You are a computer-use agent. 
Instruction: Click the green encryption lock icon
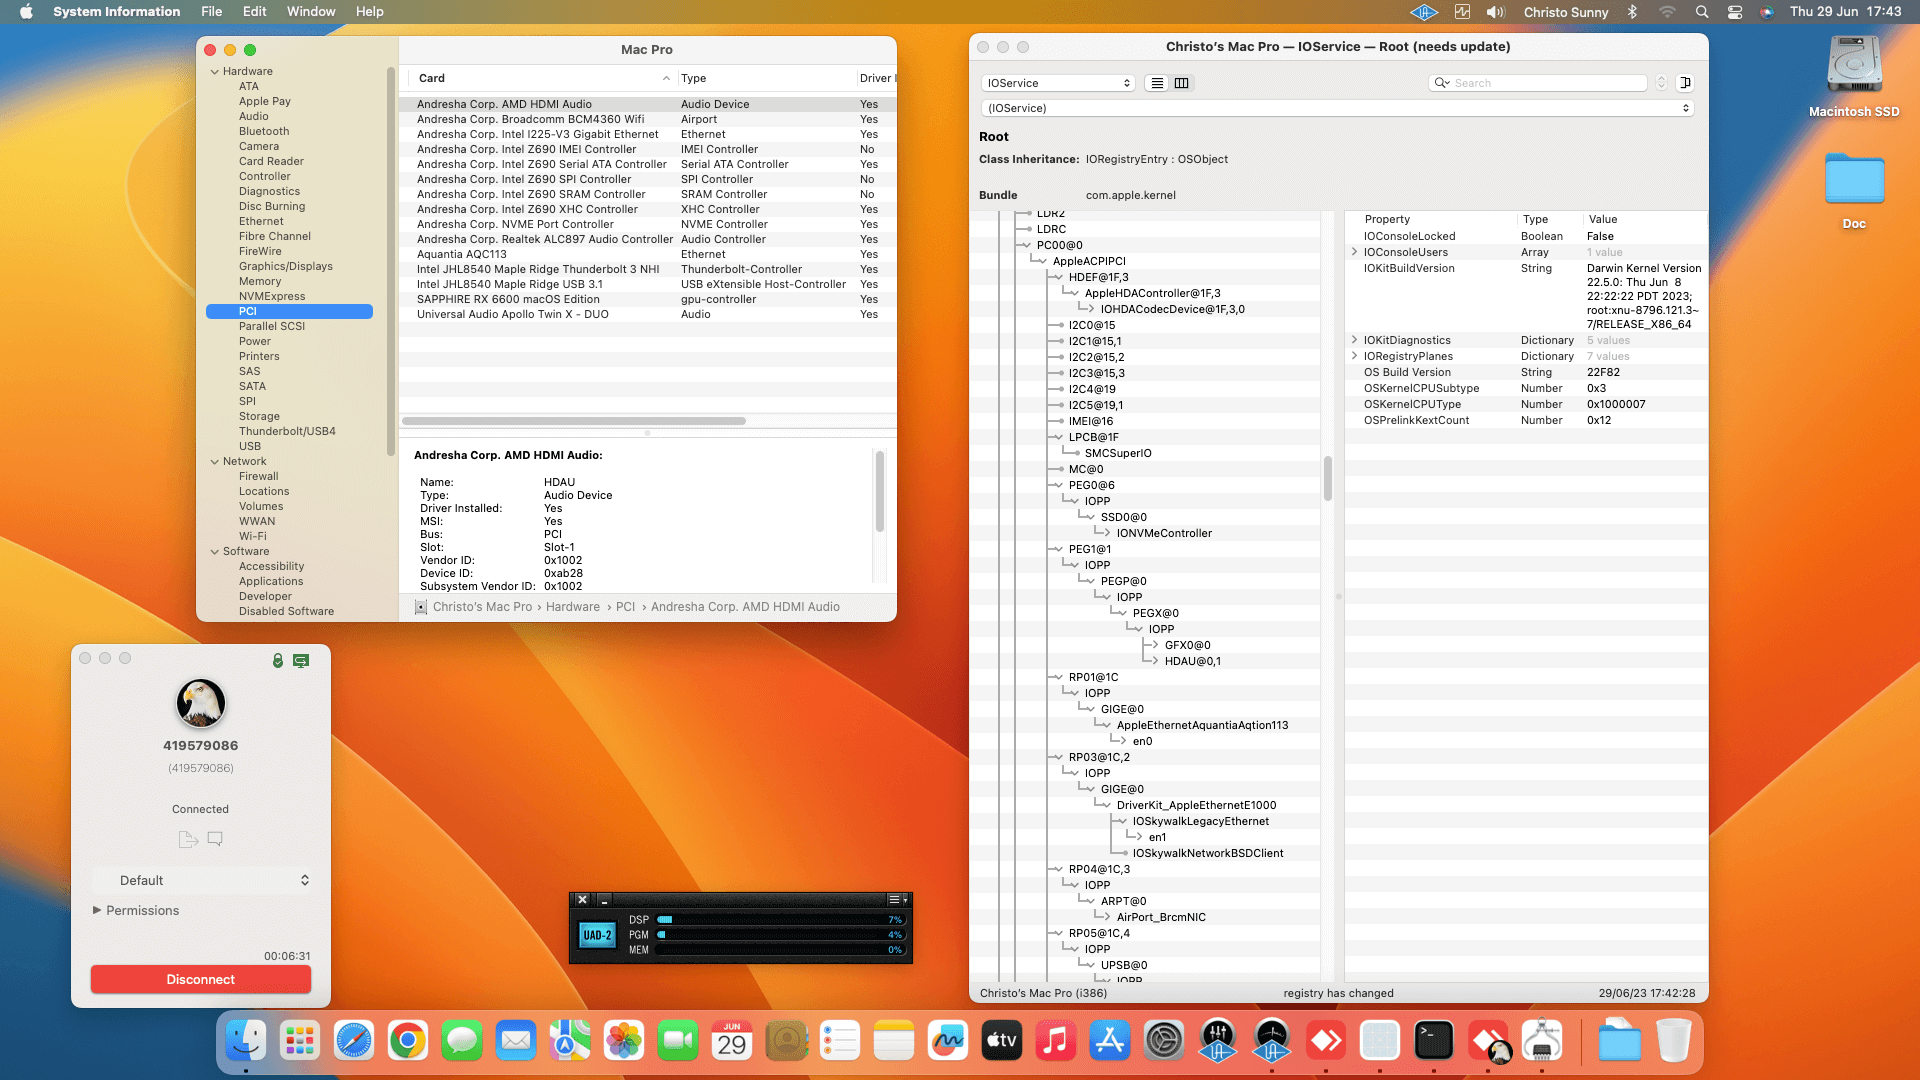(x=278, y=661)
